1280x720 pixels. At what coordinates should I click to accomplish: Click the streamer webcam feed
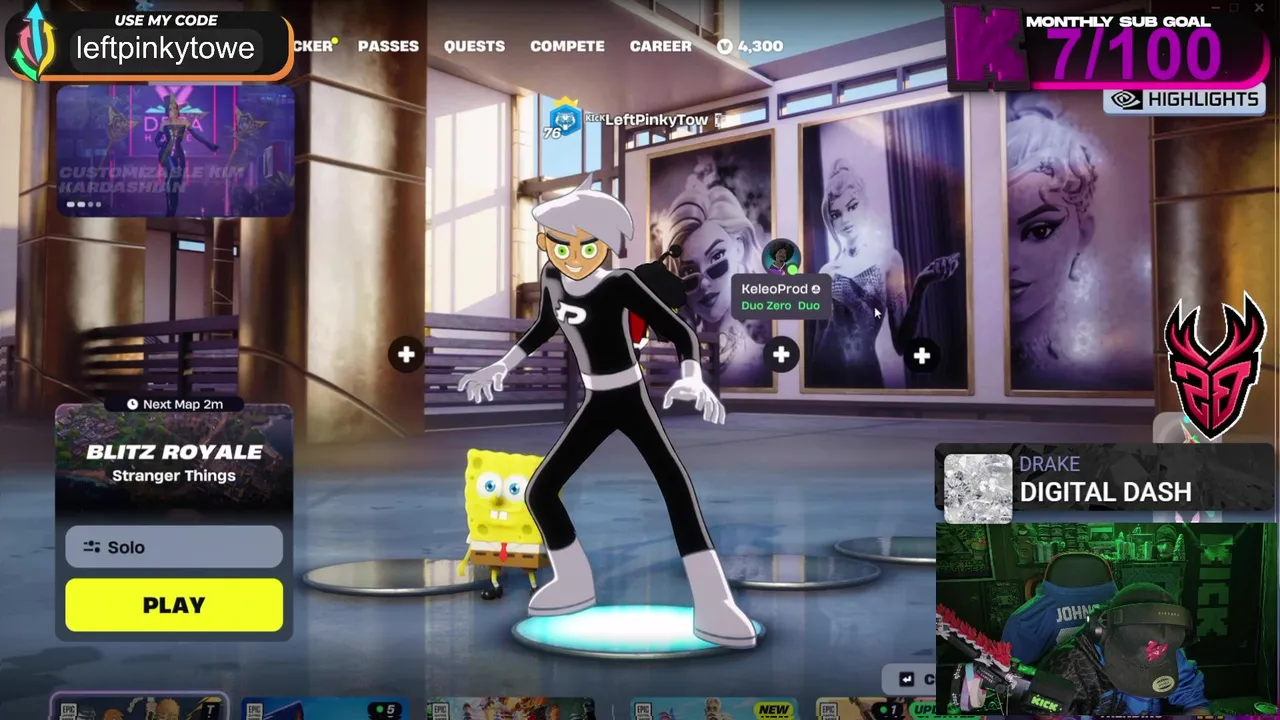click(1106, 620)
